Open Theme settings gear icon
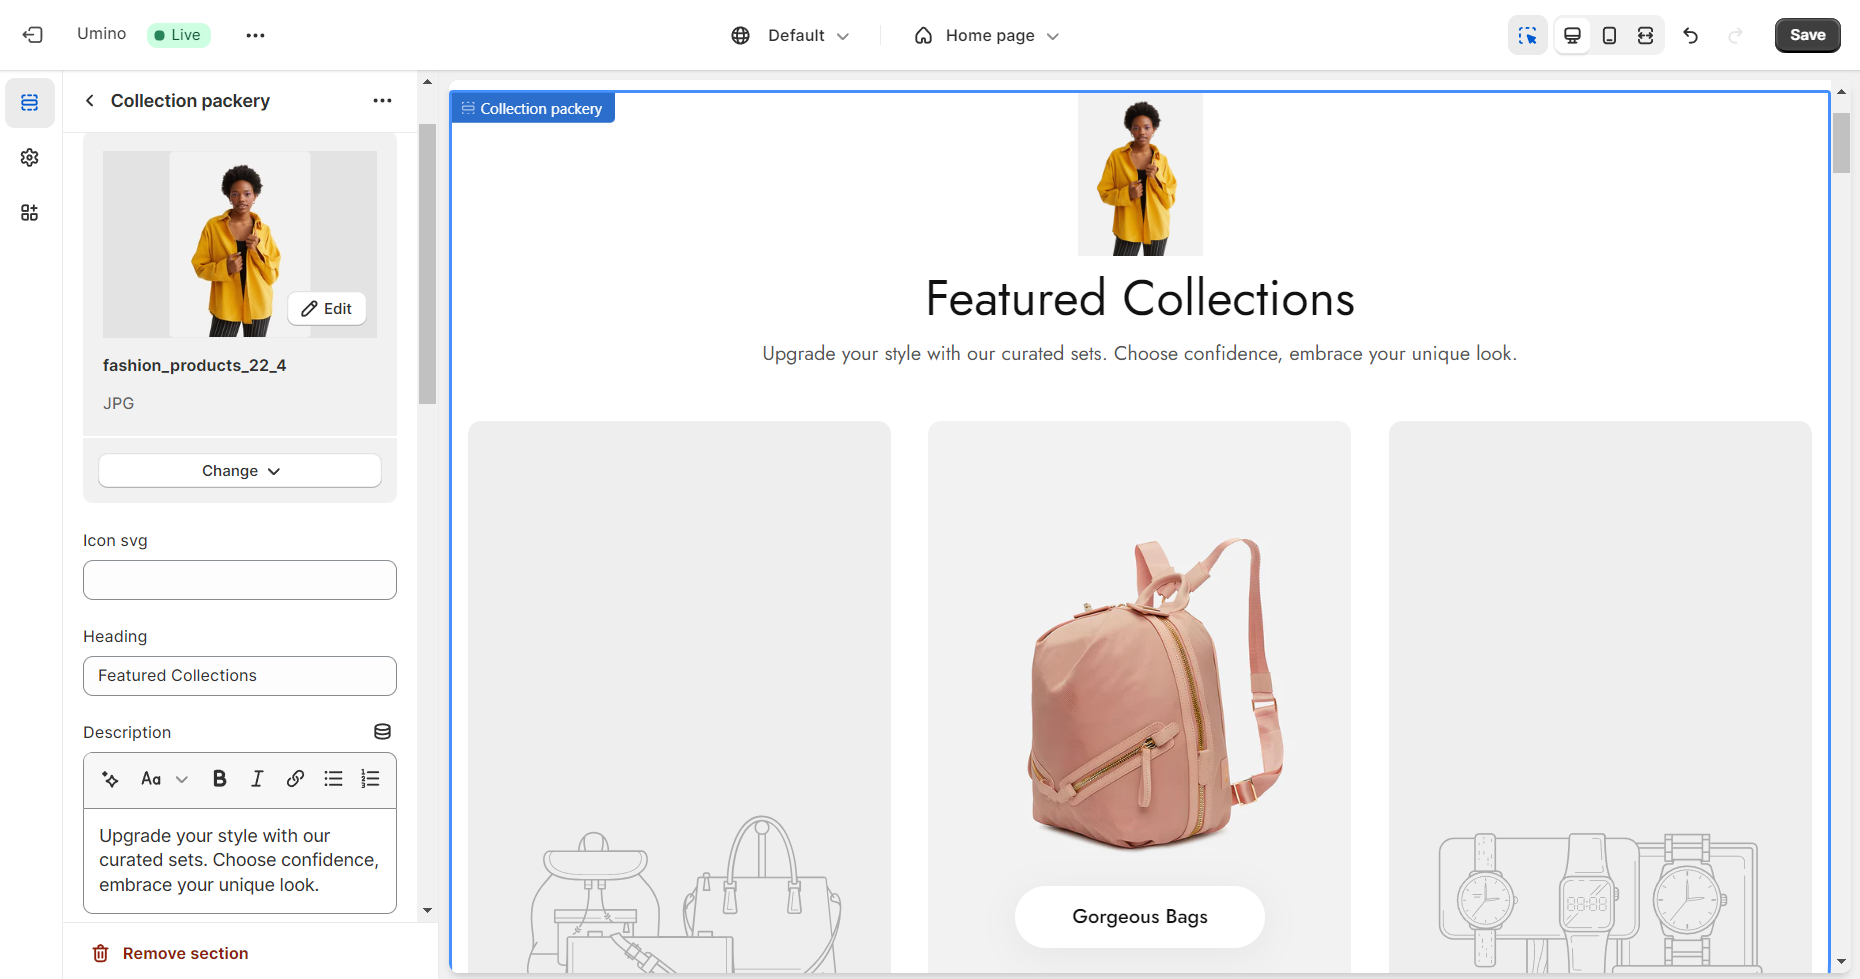1860x979 pixels. point(30,158)
